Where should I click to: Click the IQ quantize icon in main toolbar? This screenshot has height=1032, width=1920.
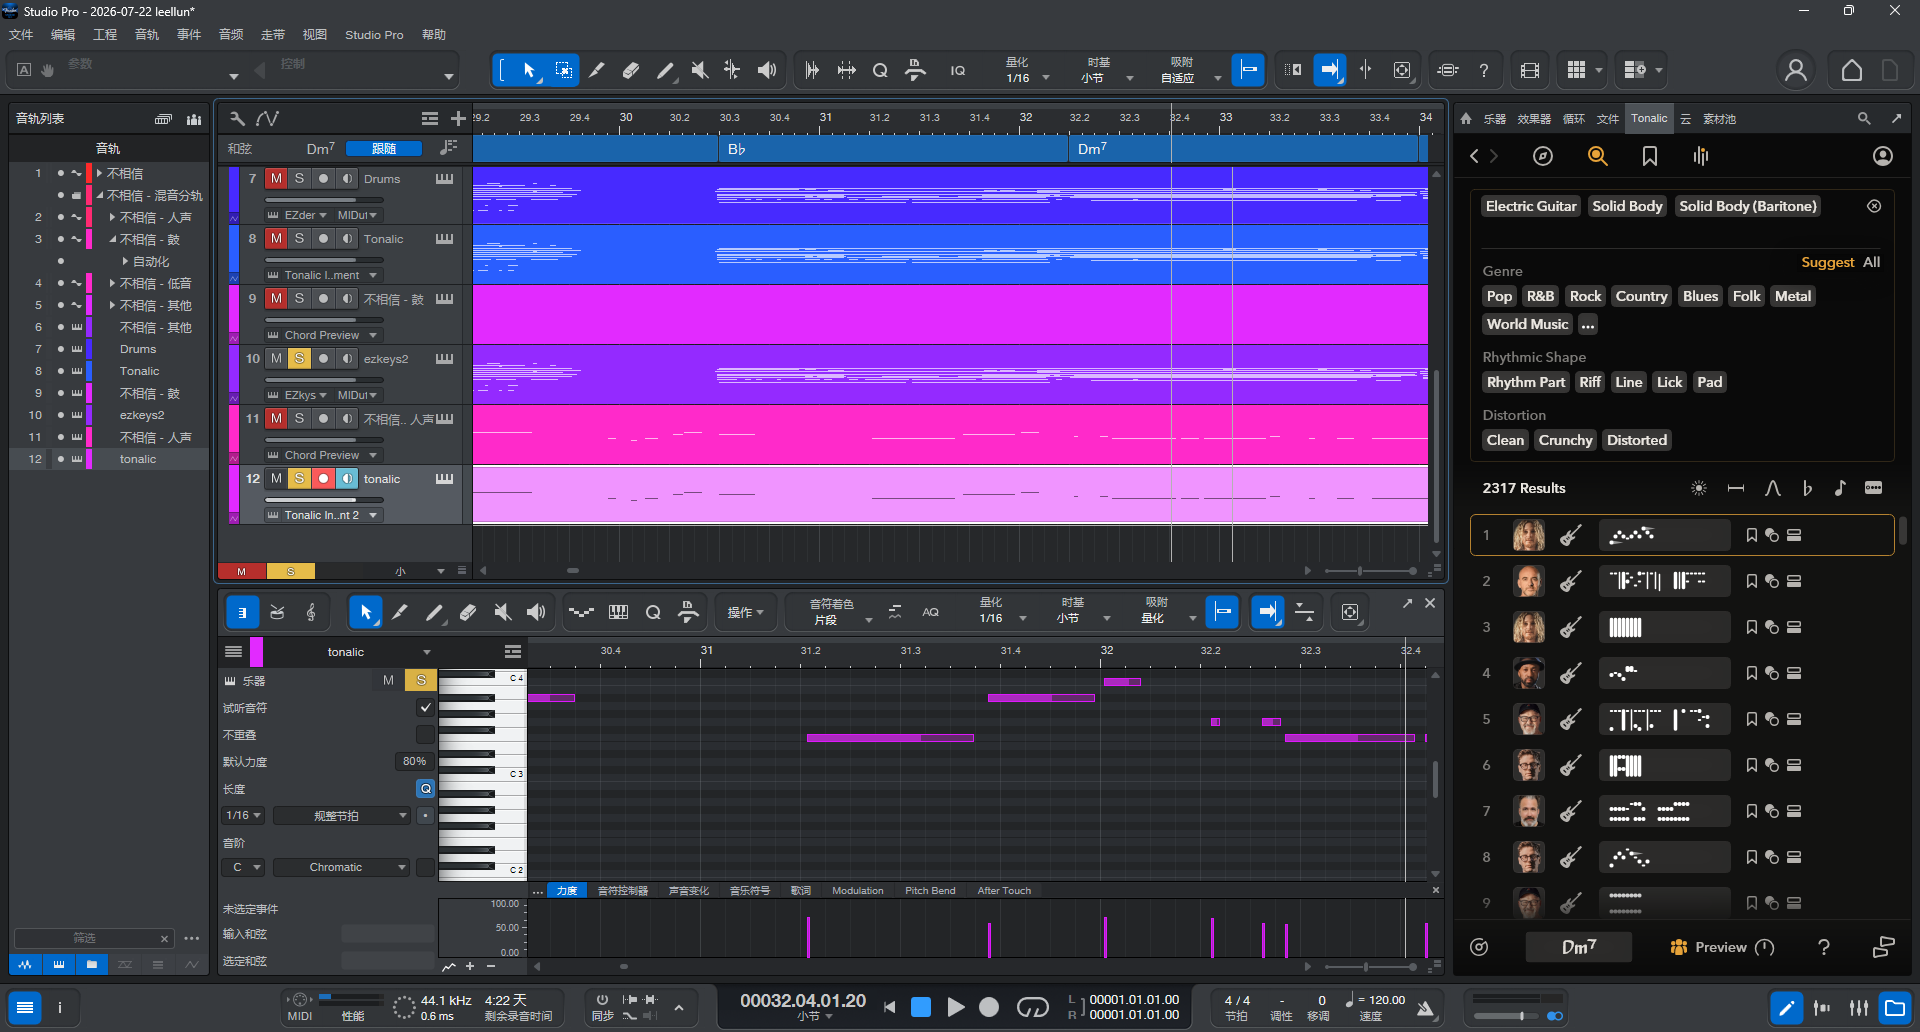point(958,70)
